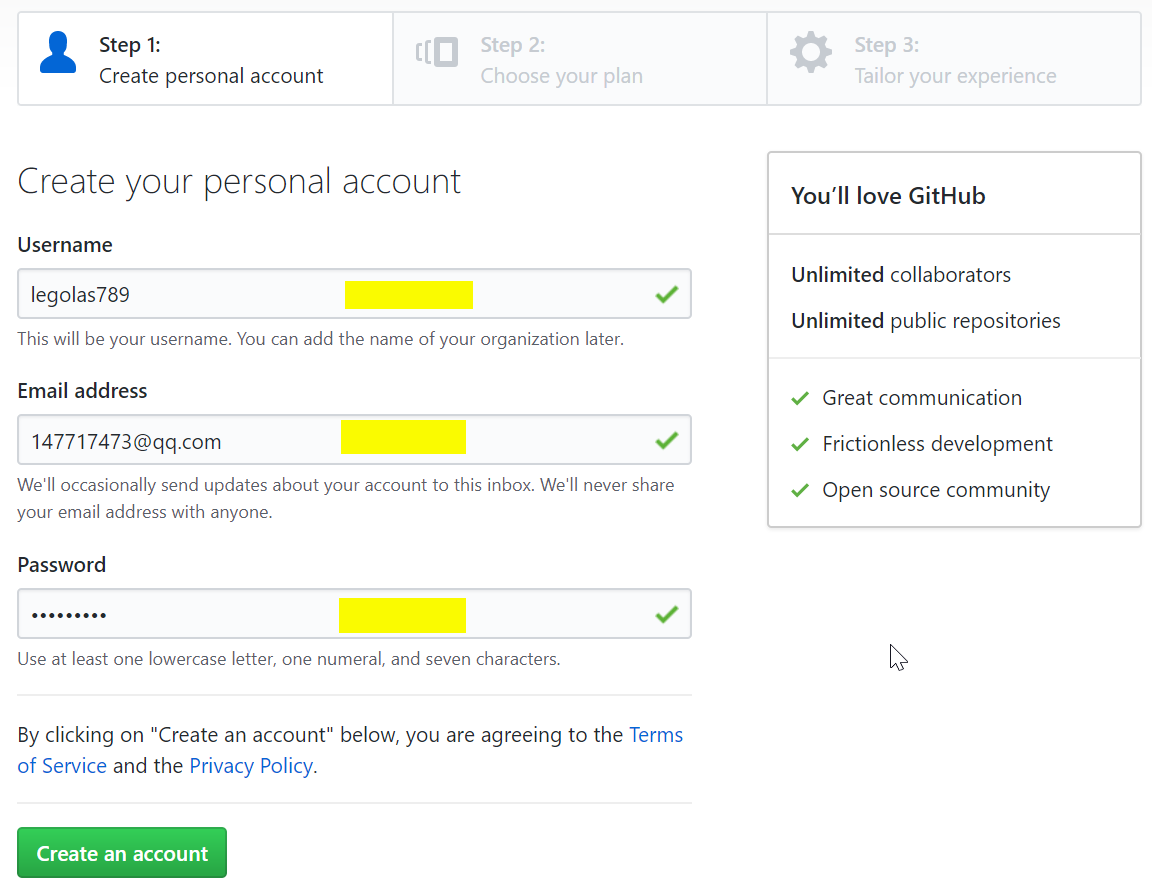The height and width of the screenshot is (883, 1152).
Task: Click the checkmark beside Frictionless development
Action: pyautogui.click(x=800, y=444)
